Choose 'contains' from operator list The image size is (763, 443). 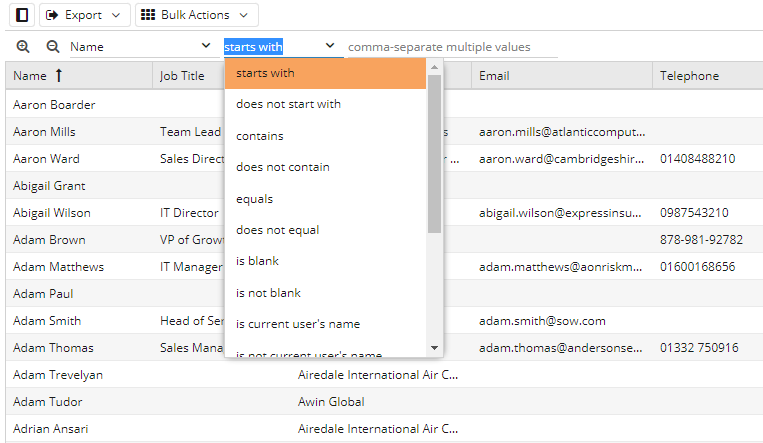pyautogui.click(x=260, y=136)
